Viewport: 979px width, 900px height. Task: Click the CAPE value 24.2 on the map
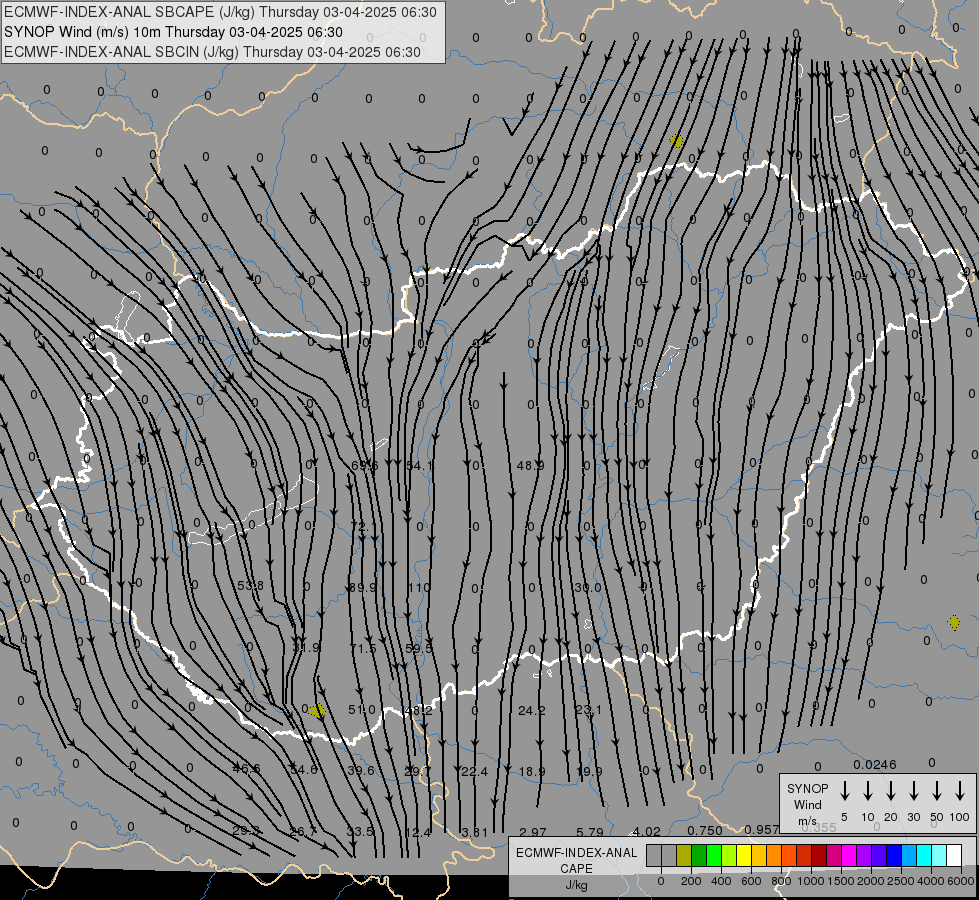click(531, 710)
